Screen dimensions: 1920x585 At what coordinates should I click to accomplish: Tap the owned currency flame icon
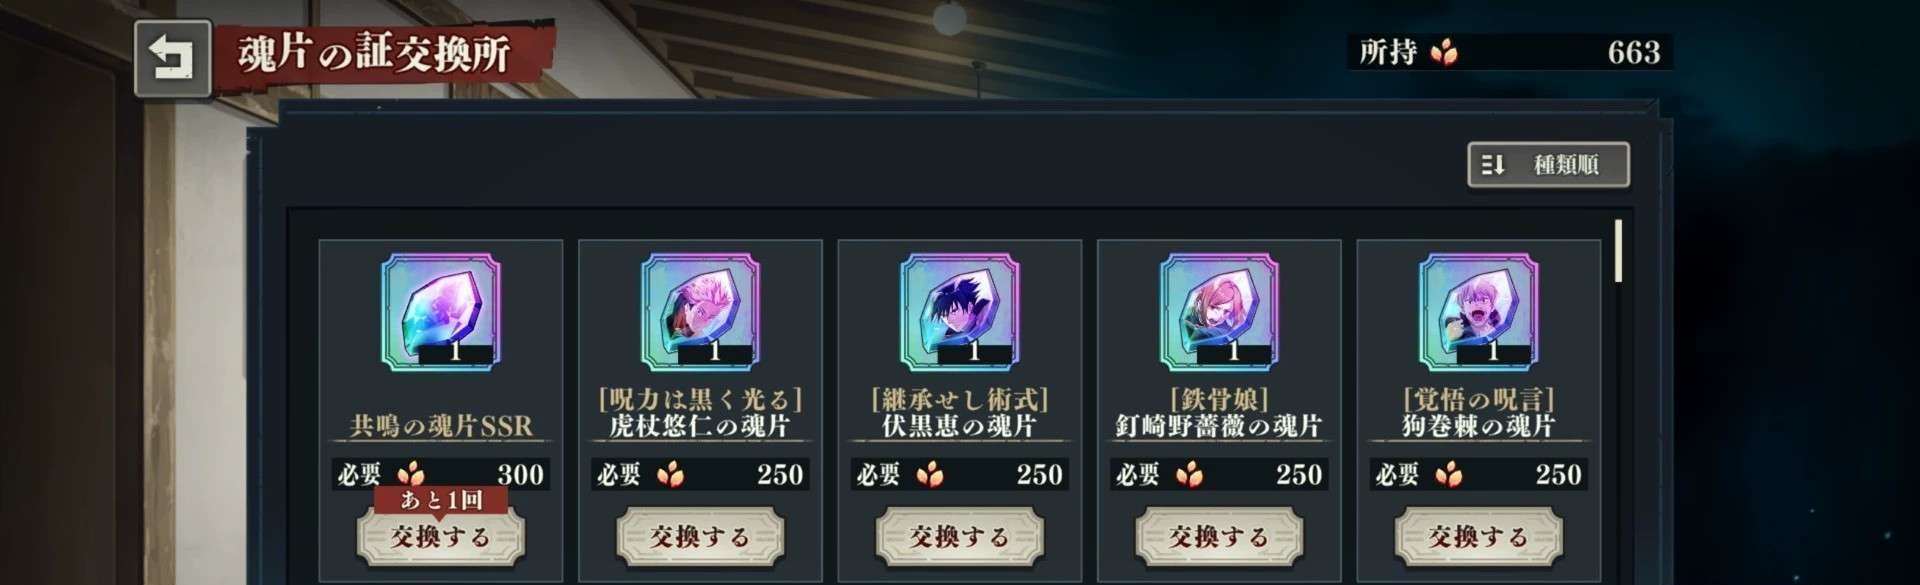(1443, 52)
